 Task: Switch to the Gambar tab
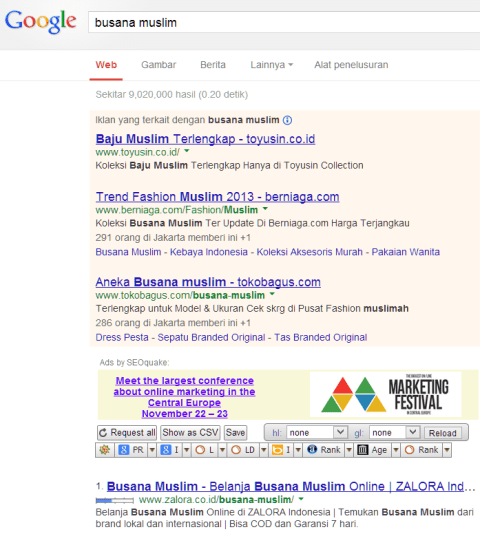click(x=158, y=65)
